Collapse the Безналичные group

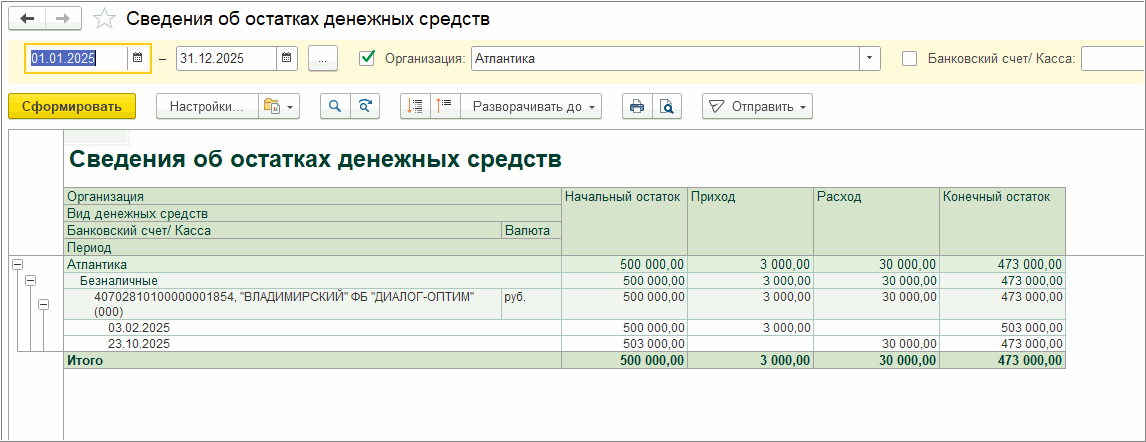[30, 281]
